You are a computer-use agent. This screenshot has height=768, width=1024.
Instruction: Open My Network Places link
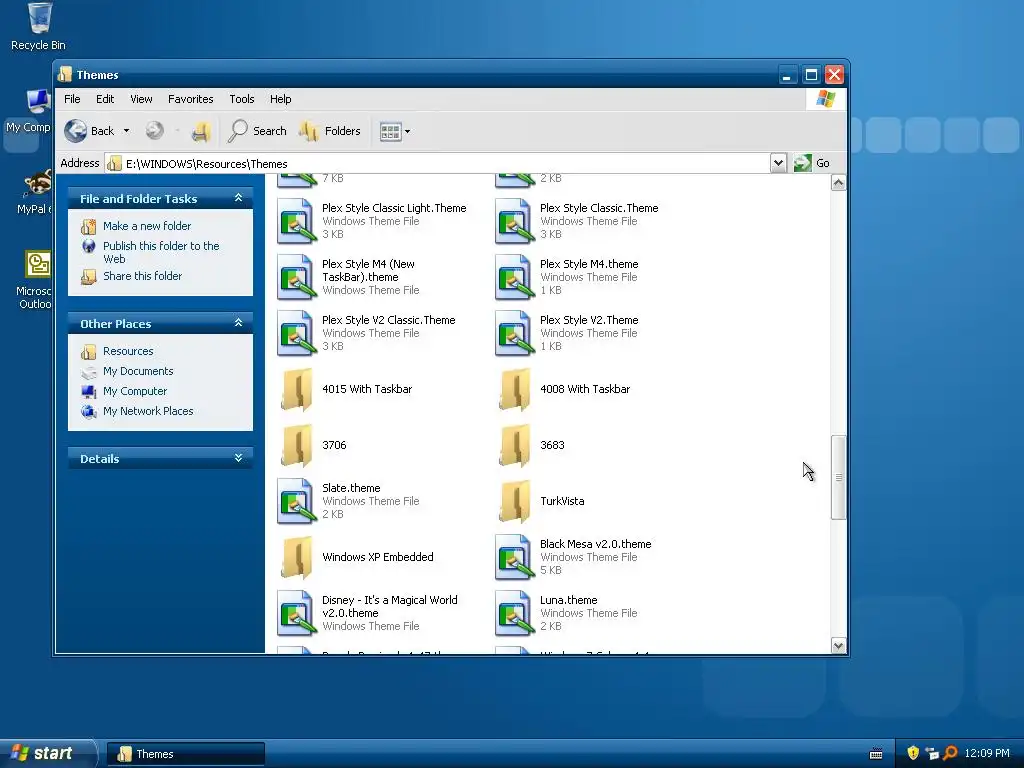coord(148,411)
